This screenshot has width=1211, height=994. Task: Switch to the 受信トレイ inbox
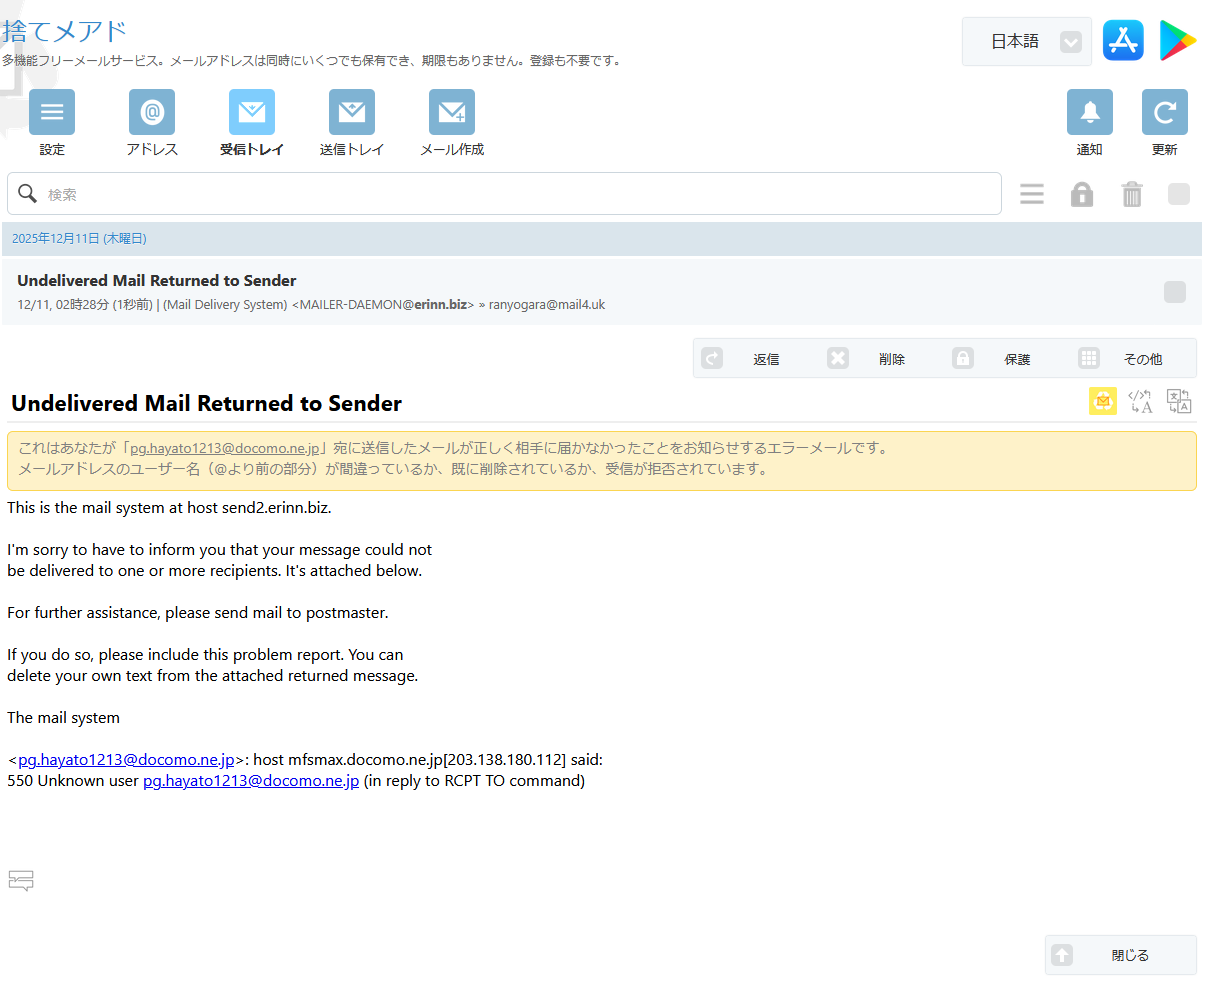click(252, 112)
